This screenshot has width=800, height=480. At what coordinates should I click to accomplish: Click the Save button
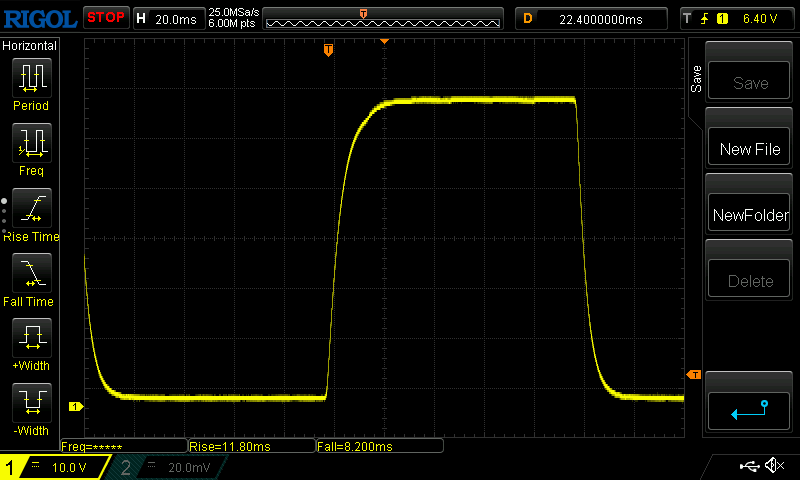[749, 81]
